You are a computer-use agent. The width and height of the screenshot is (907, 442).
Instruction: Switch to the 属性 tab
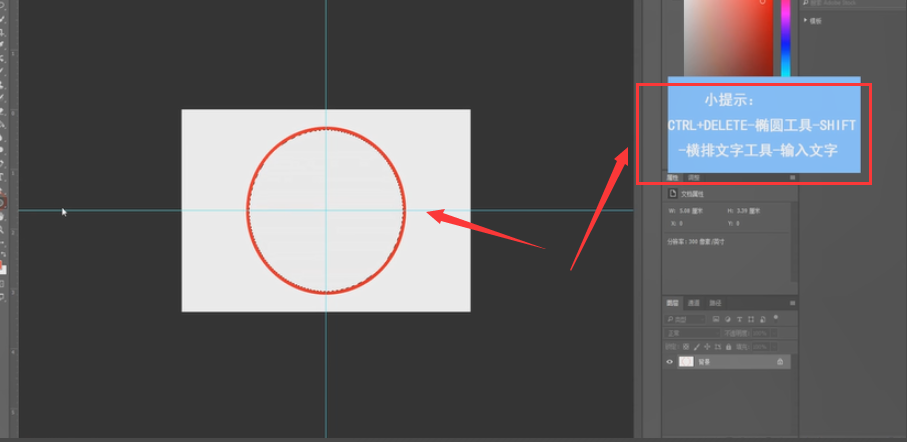673,178
